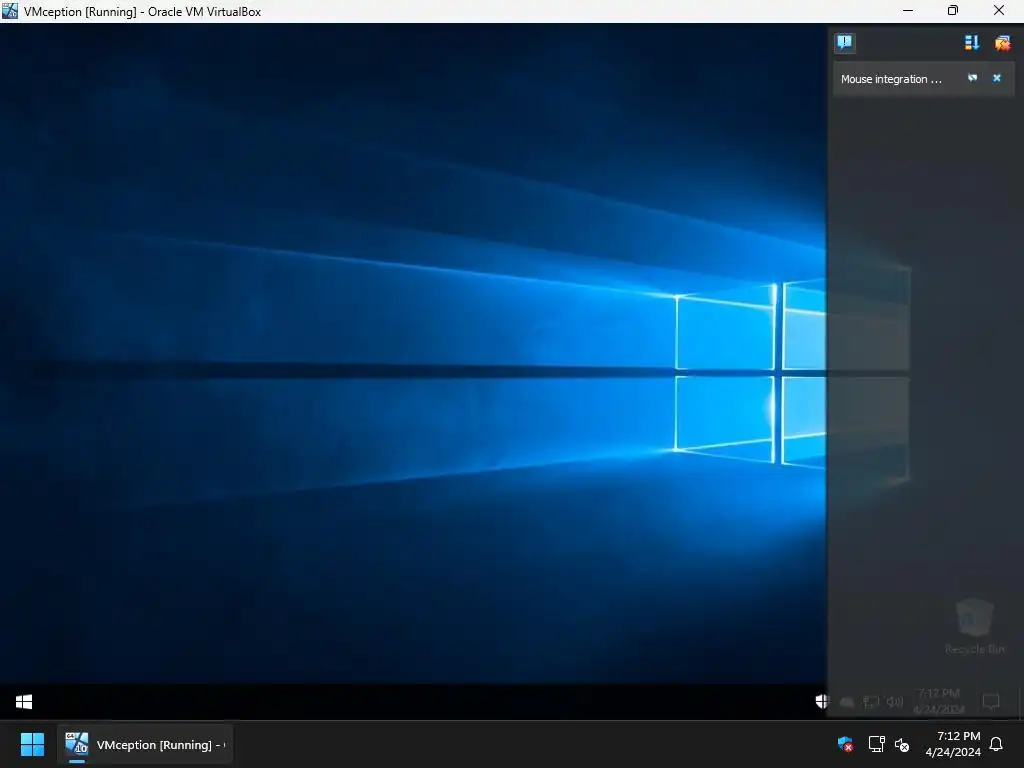Restore down the VMception VirtualBox window

coord(953,11)
